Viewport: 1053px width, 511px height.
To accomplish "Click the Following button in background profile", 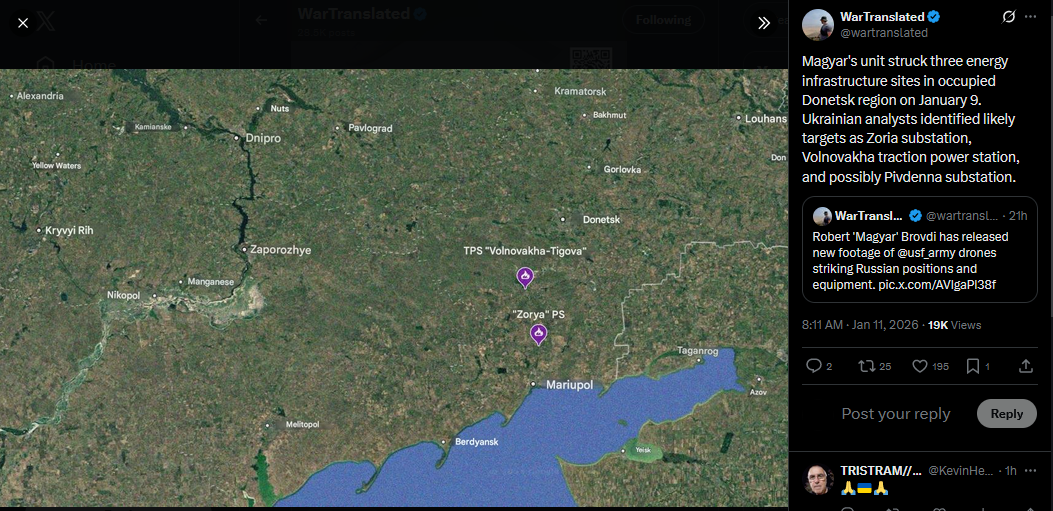I will pyautogui.click(x=663, y=19).
